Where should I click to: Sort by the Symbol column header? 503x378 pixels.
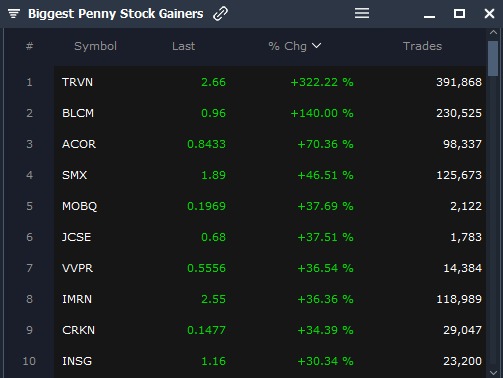point(95,46)
